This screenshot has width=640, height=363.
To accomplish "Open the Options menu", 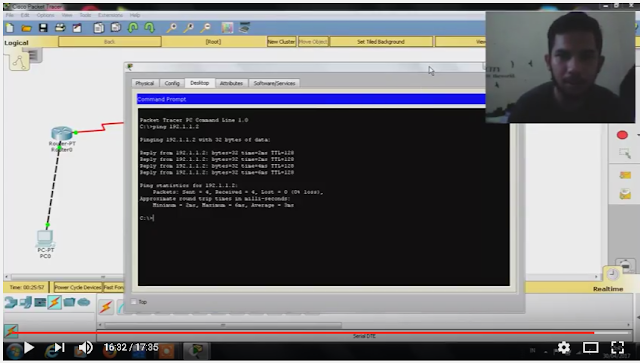I will click(x=45, y=15).
